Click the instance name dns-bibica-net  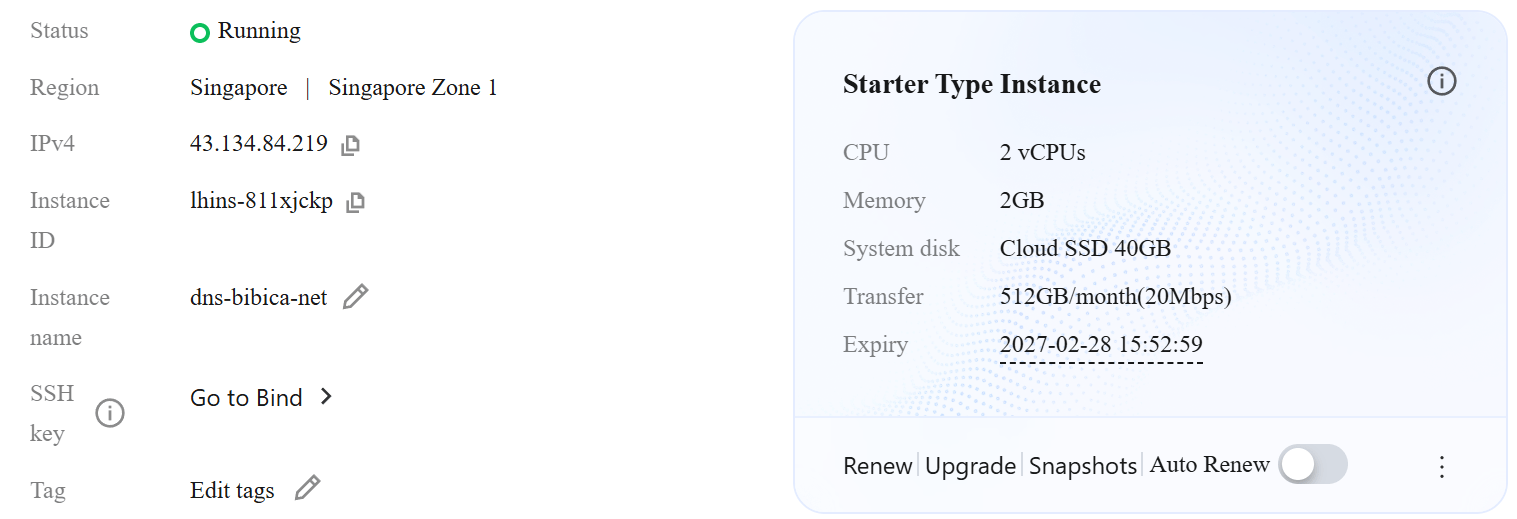pos(259,298)
